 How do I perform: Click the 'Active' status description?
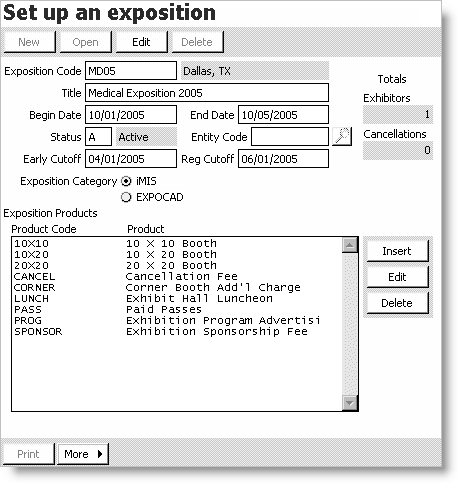pyautogui.click(x=133, y=137)
